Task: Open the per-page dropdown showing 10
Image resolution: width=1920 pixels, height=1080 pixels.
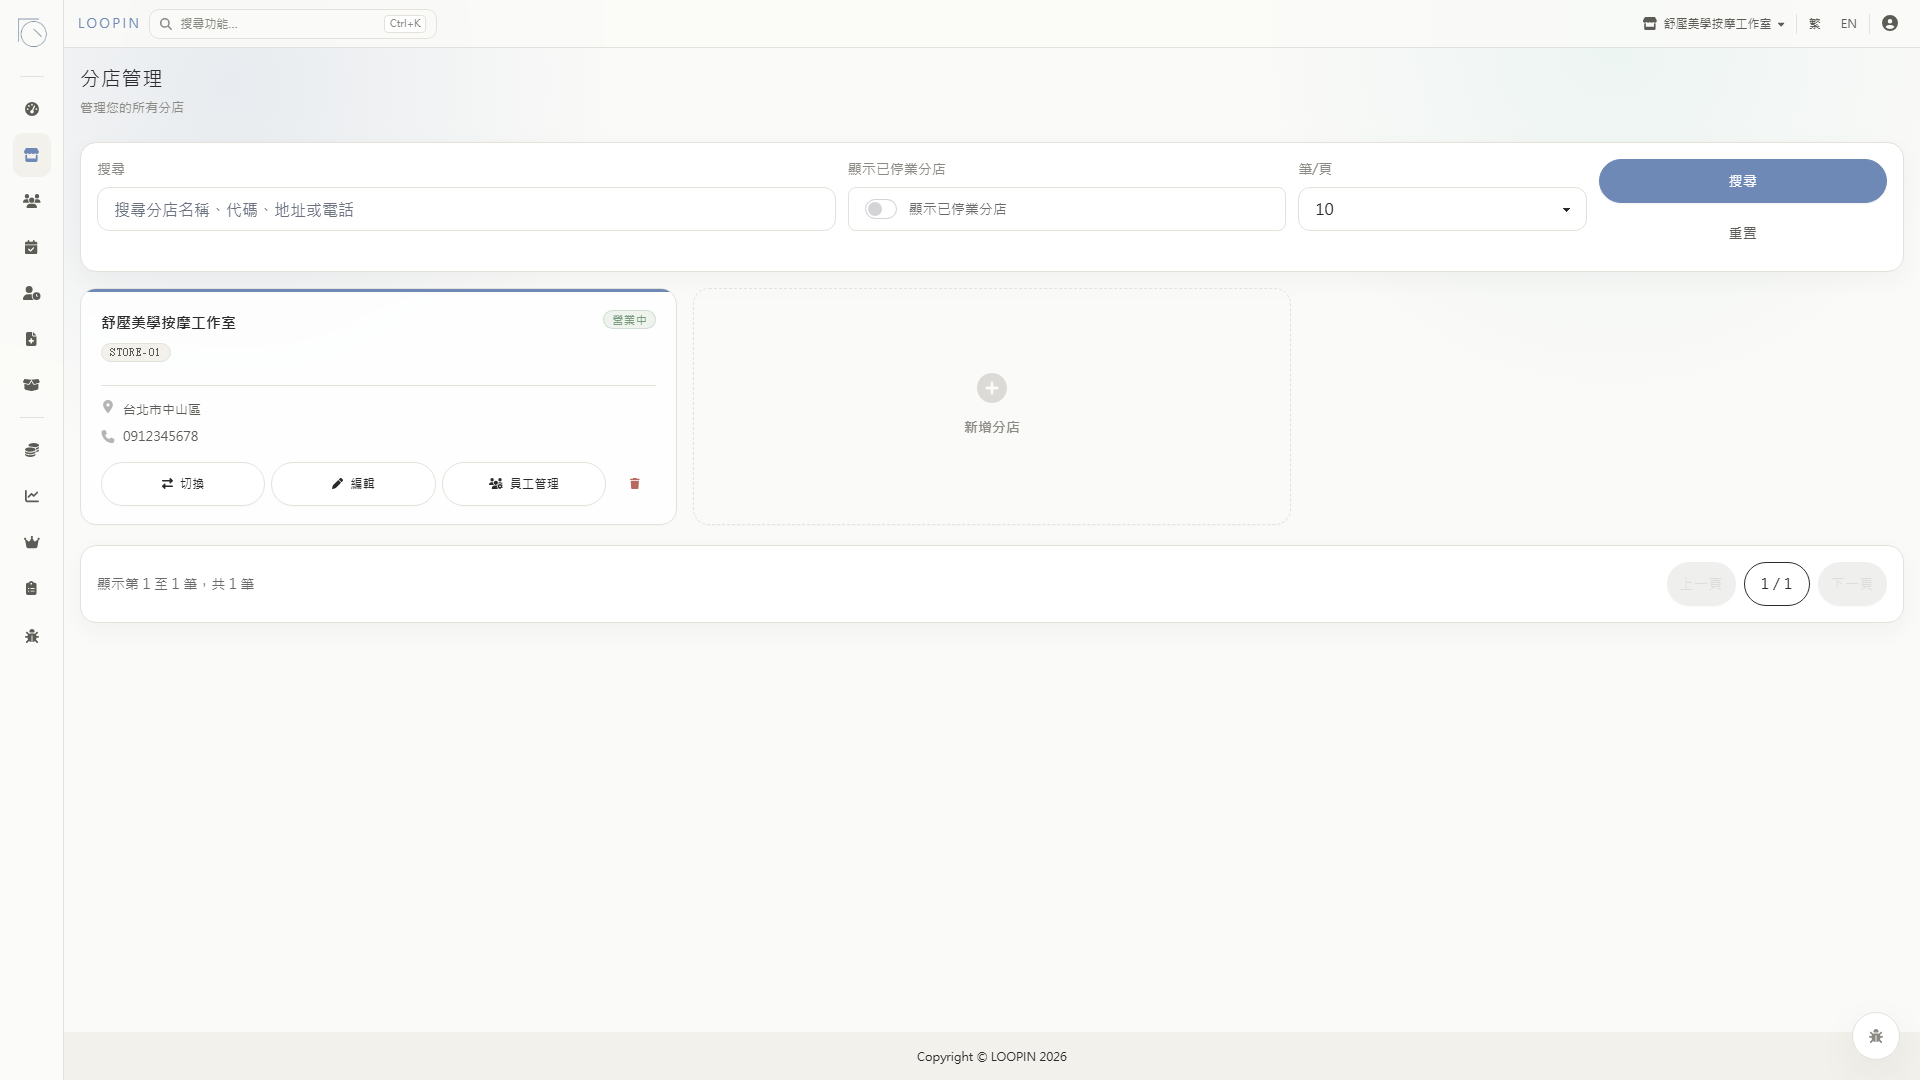Action: point(1442,209)
